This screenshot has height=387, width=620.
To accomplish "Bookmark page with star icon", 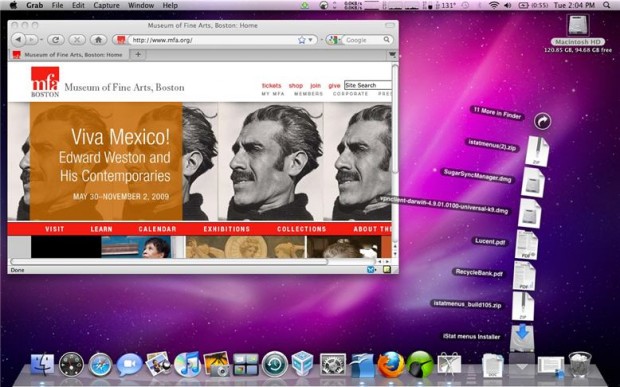I will pos(302,40).
